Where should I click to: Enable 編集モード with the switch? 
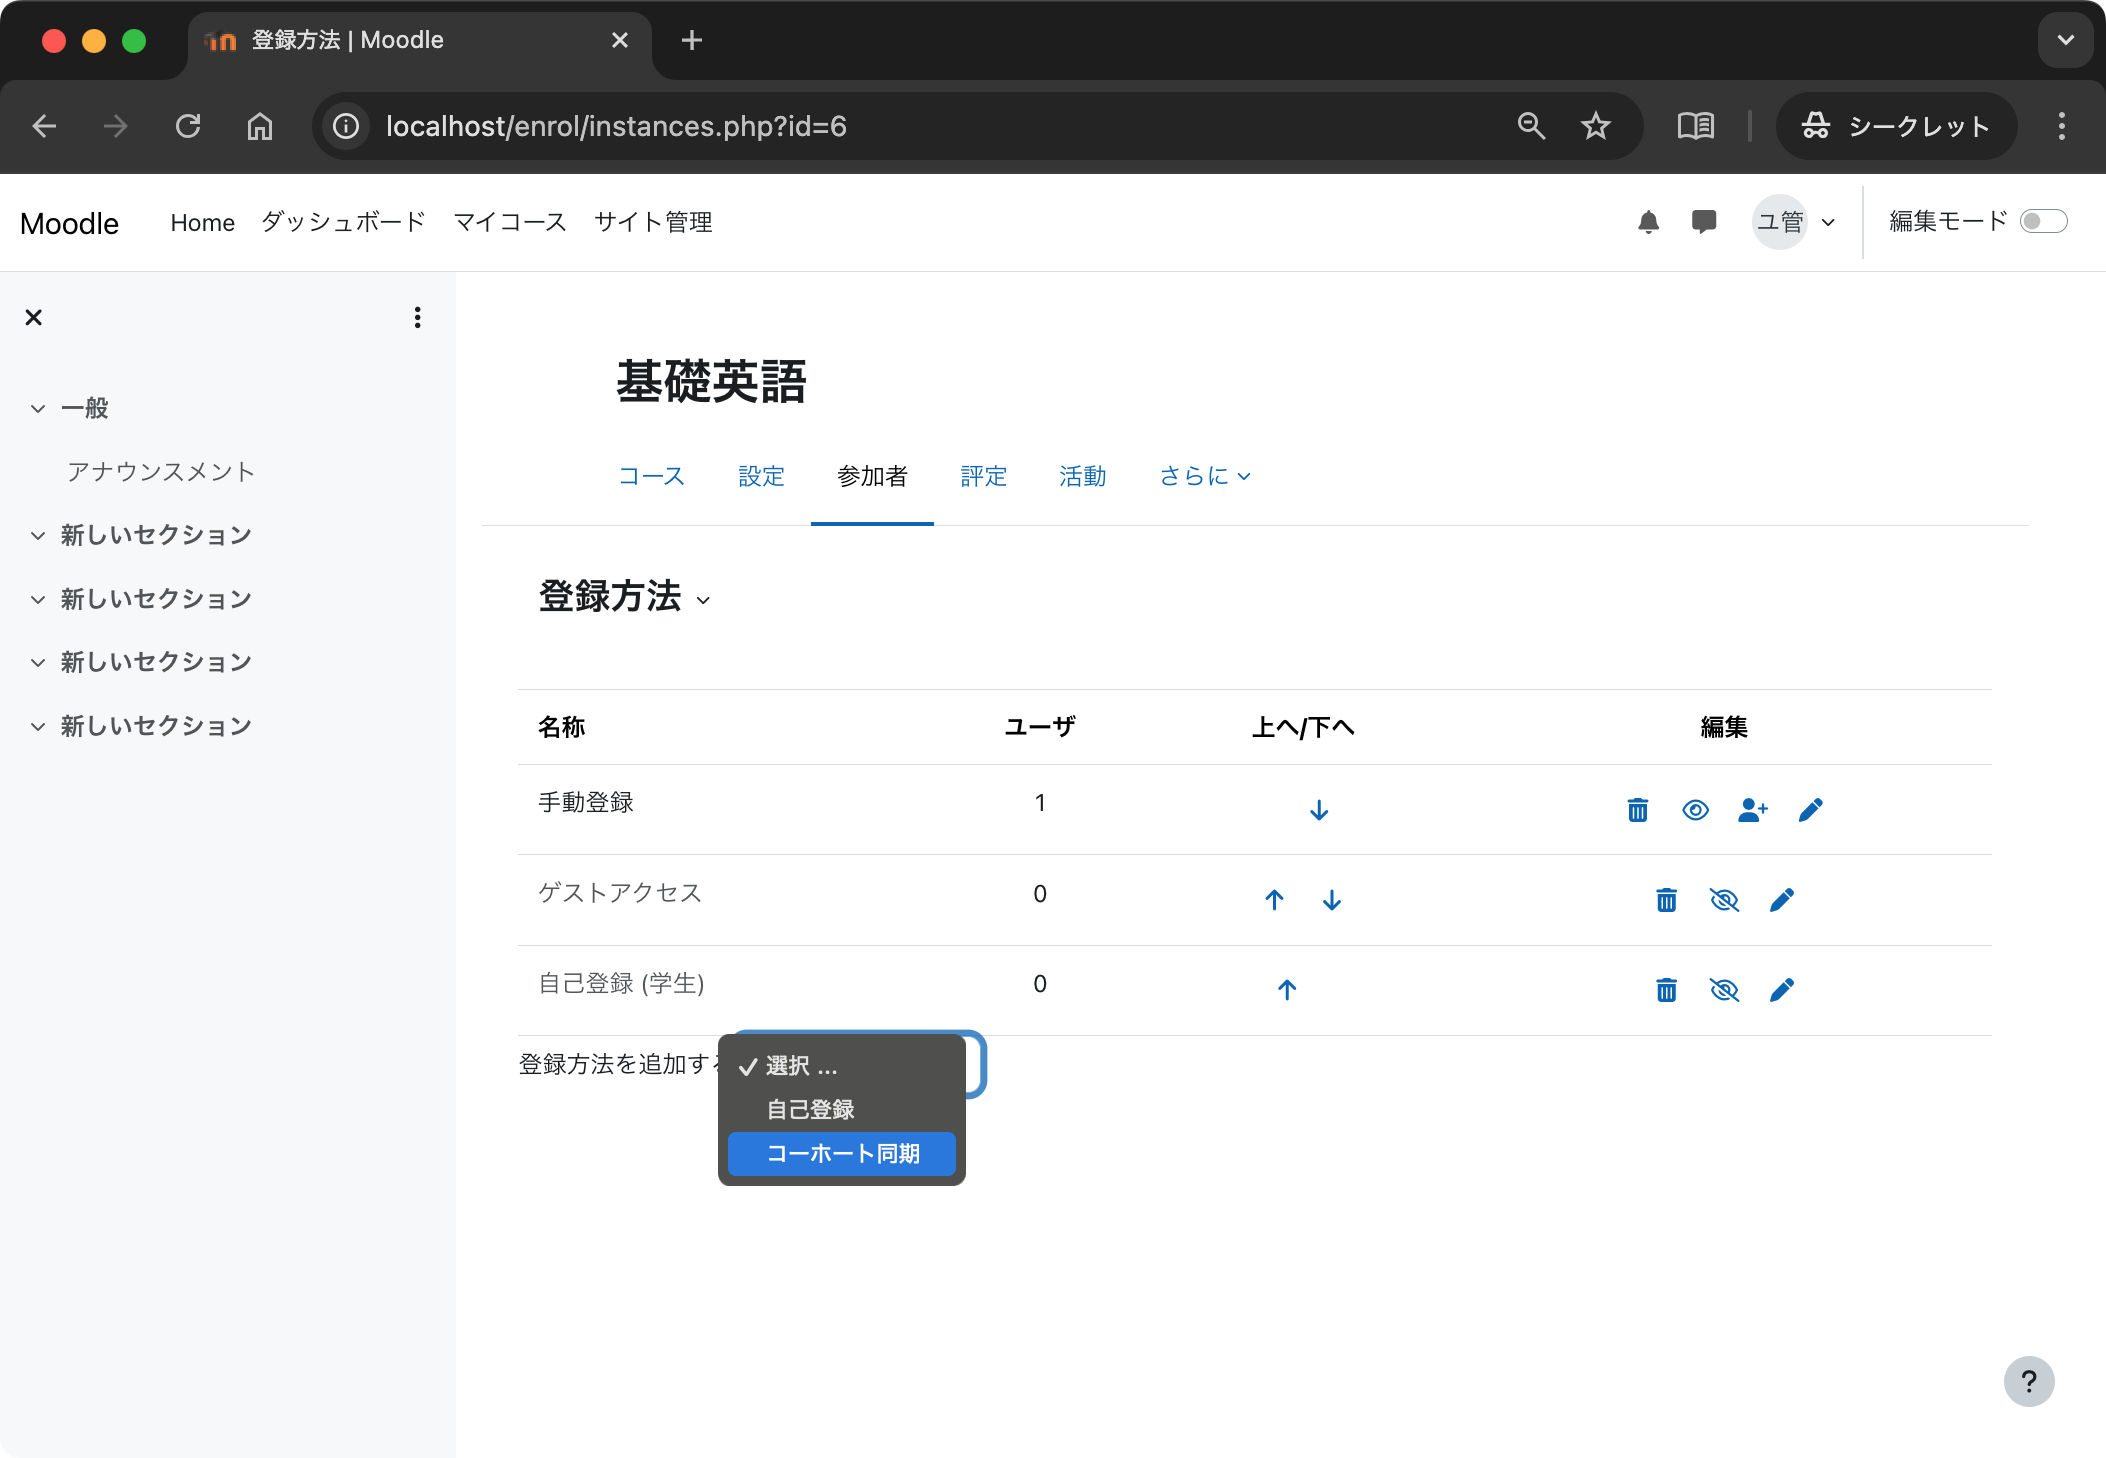(2045, 221)
